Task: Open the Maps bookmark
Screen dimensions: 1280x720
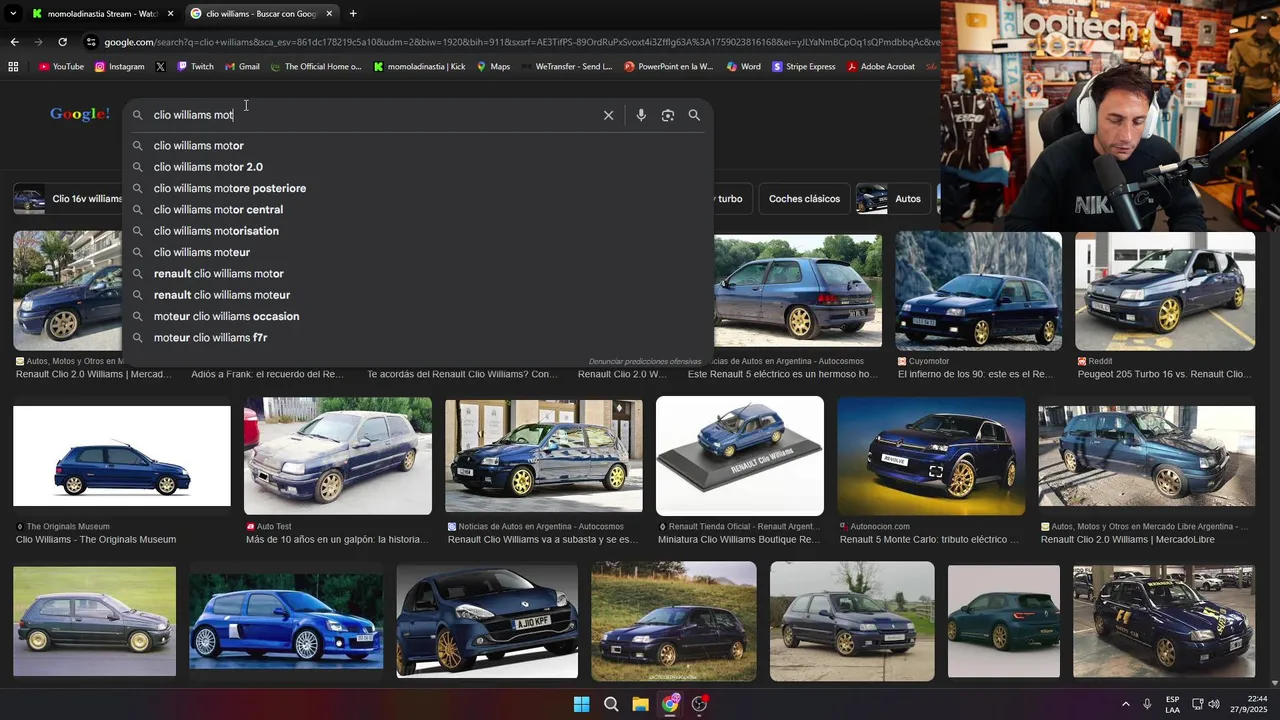Action: (493, 67)
